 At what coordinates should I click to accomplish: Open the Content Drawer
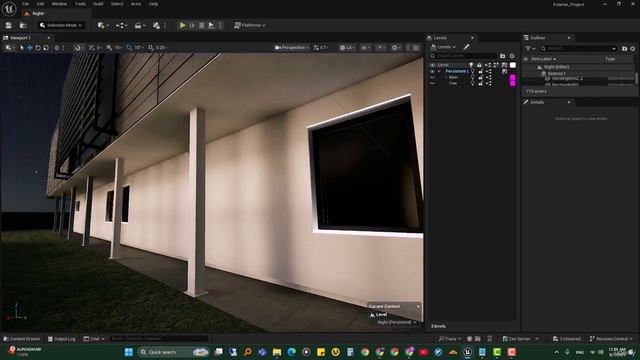(22, 339)
